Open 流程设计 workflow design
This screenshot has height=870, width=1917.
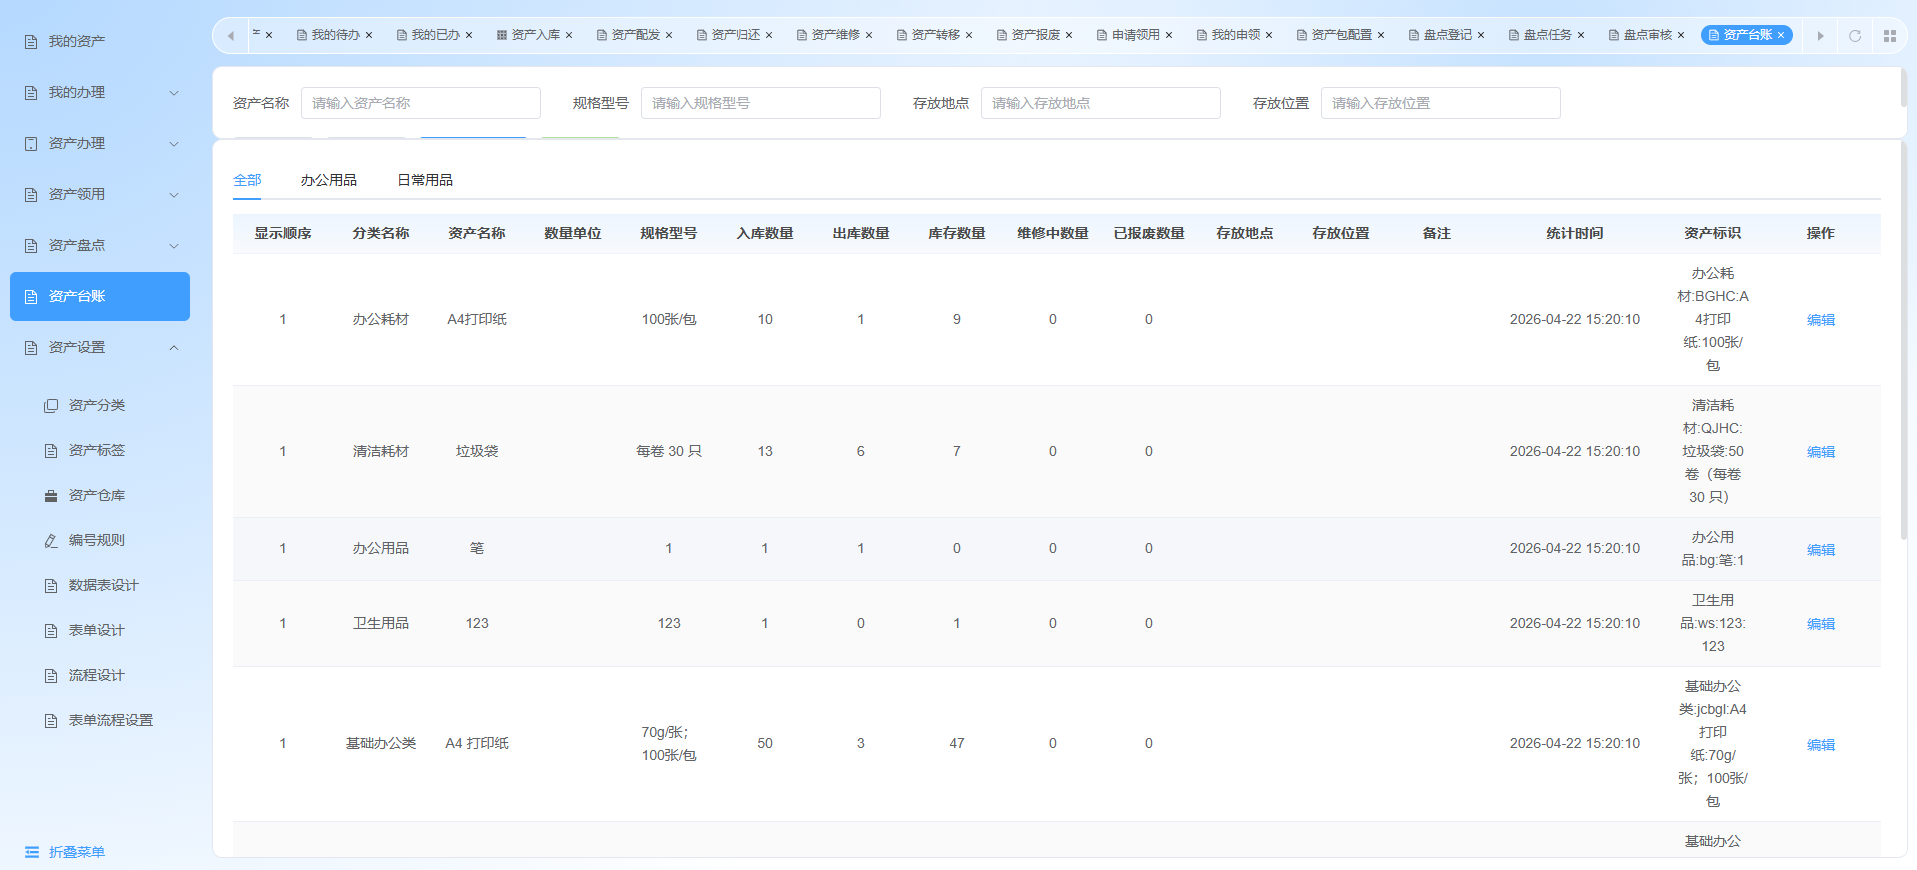[x=97, y=676]
